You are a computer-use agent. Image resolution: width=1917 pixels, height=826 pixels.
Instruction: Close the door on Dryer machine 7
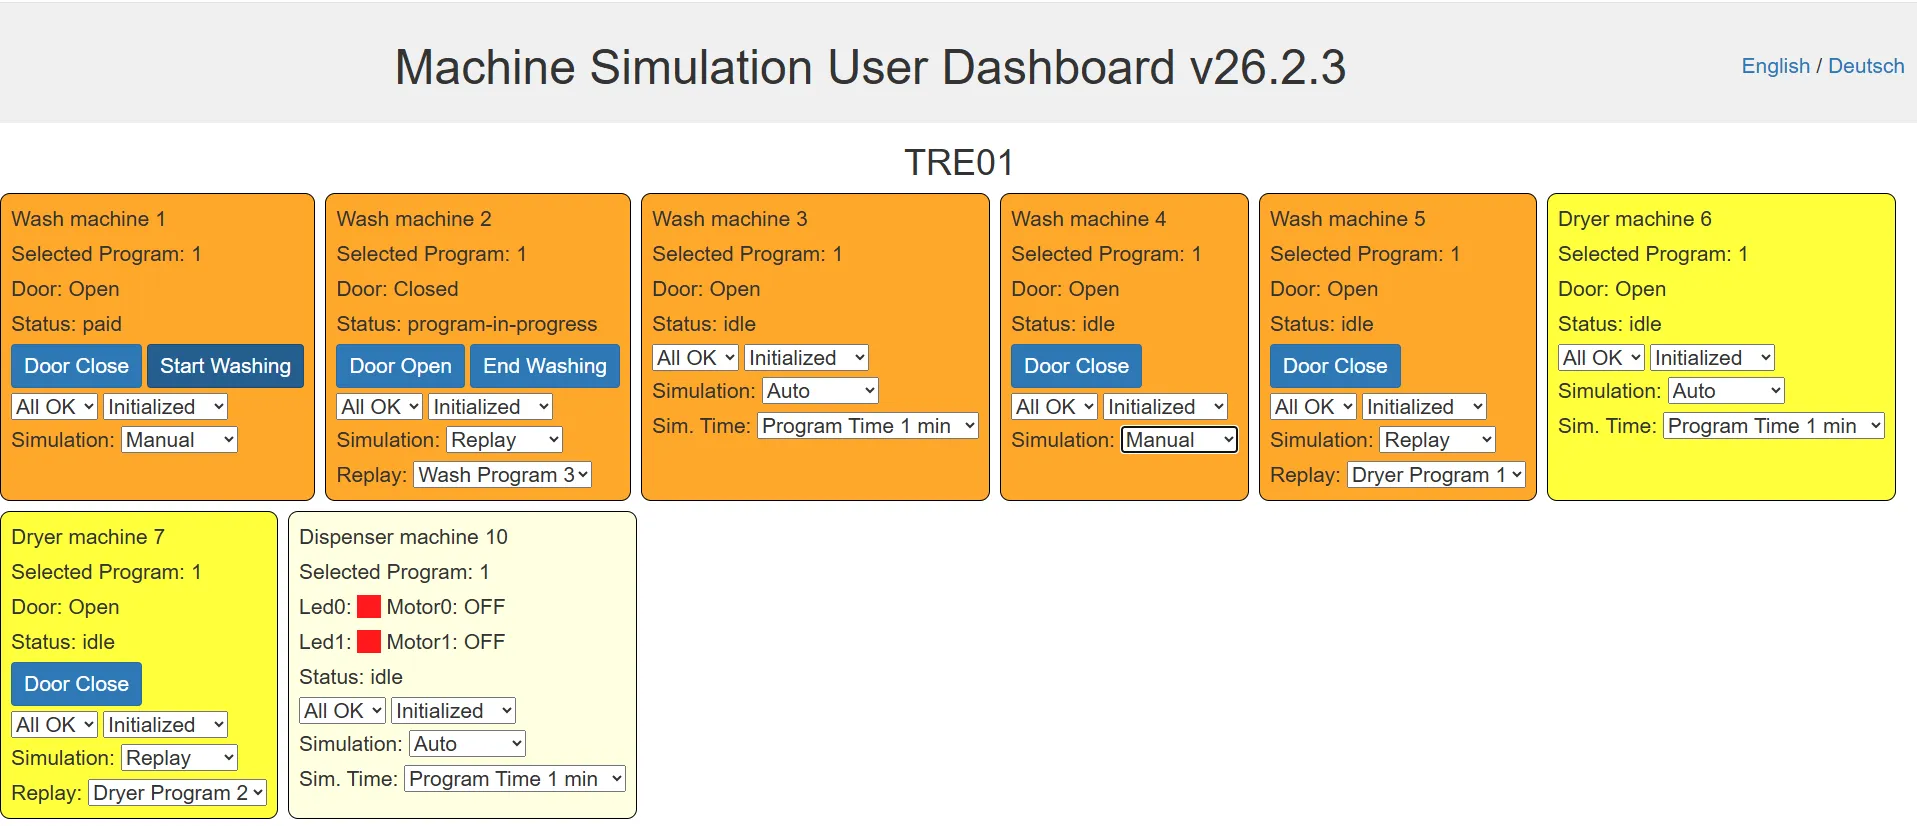point(77,684)
